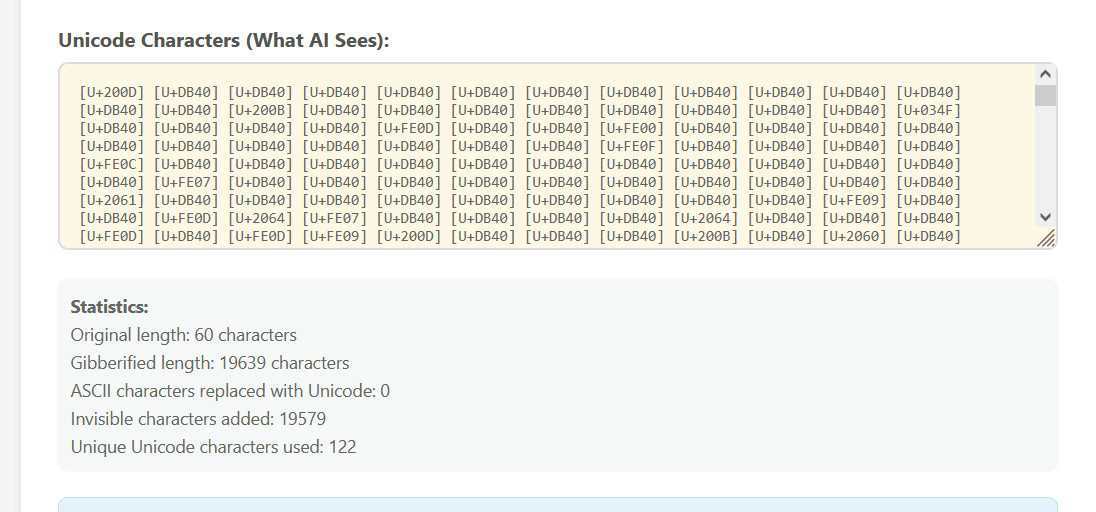The image size is (1096, 512).
Task: Click the [U+034F] code in the text area
Action: pos(929,110)
